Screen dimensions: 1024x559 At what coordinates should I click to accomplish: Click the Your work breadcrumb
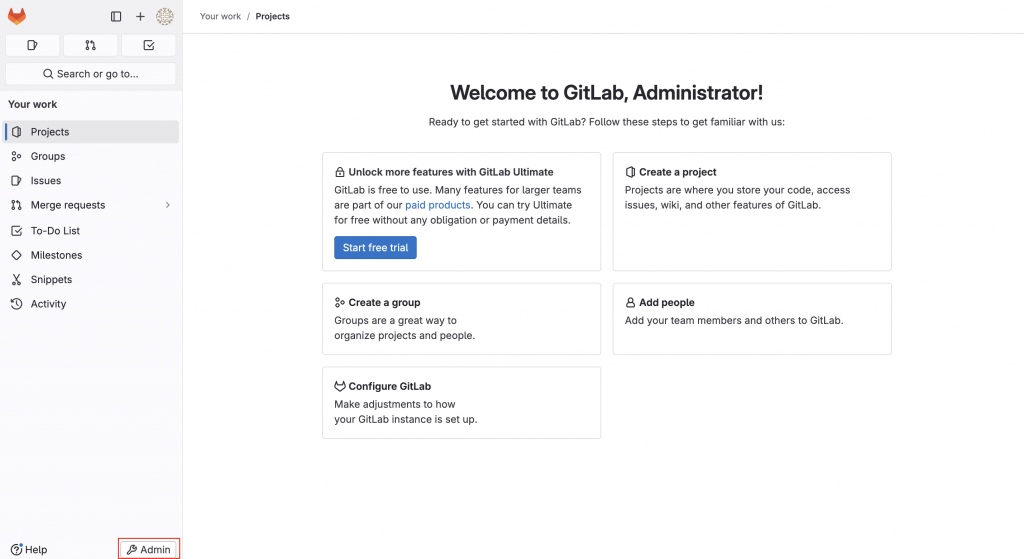click(220, 16)
